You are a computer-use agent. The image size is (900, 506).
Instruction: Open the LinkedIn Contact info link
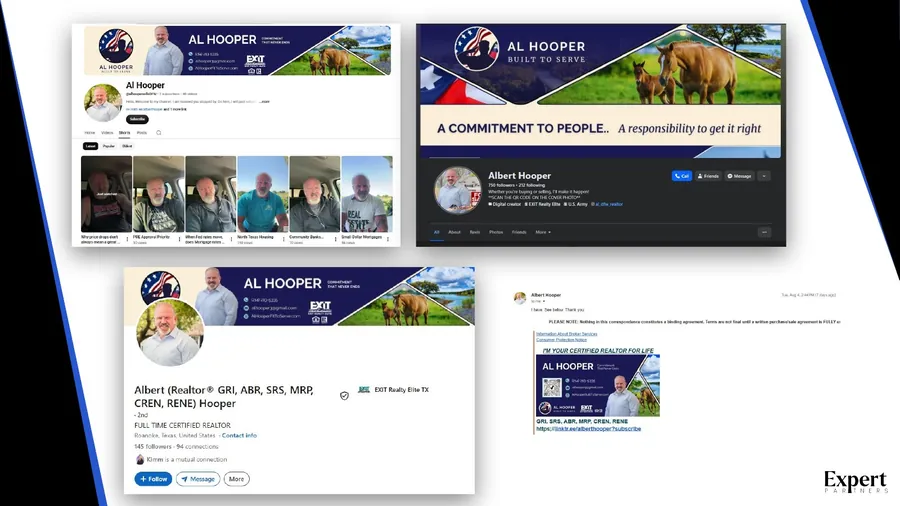coord(239,435)
